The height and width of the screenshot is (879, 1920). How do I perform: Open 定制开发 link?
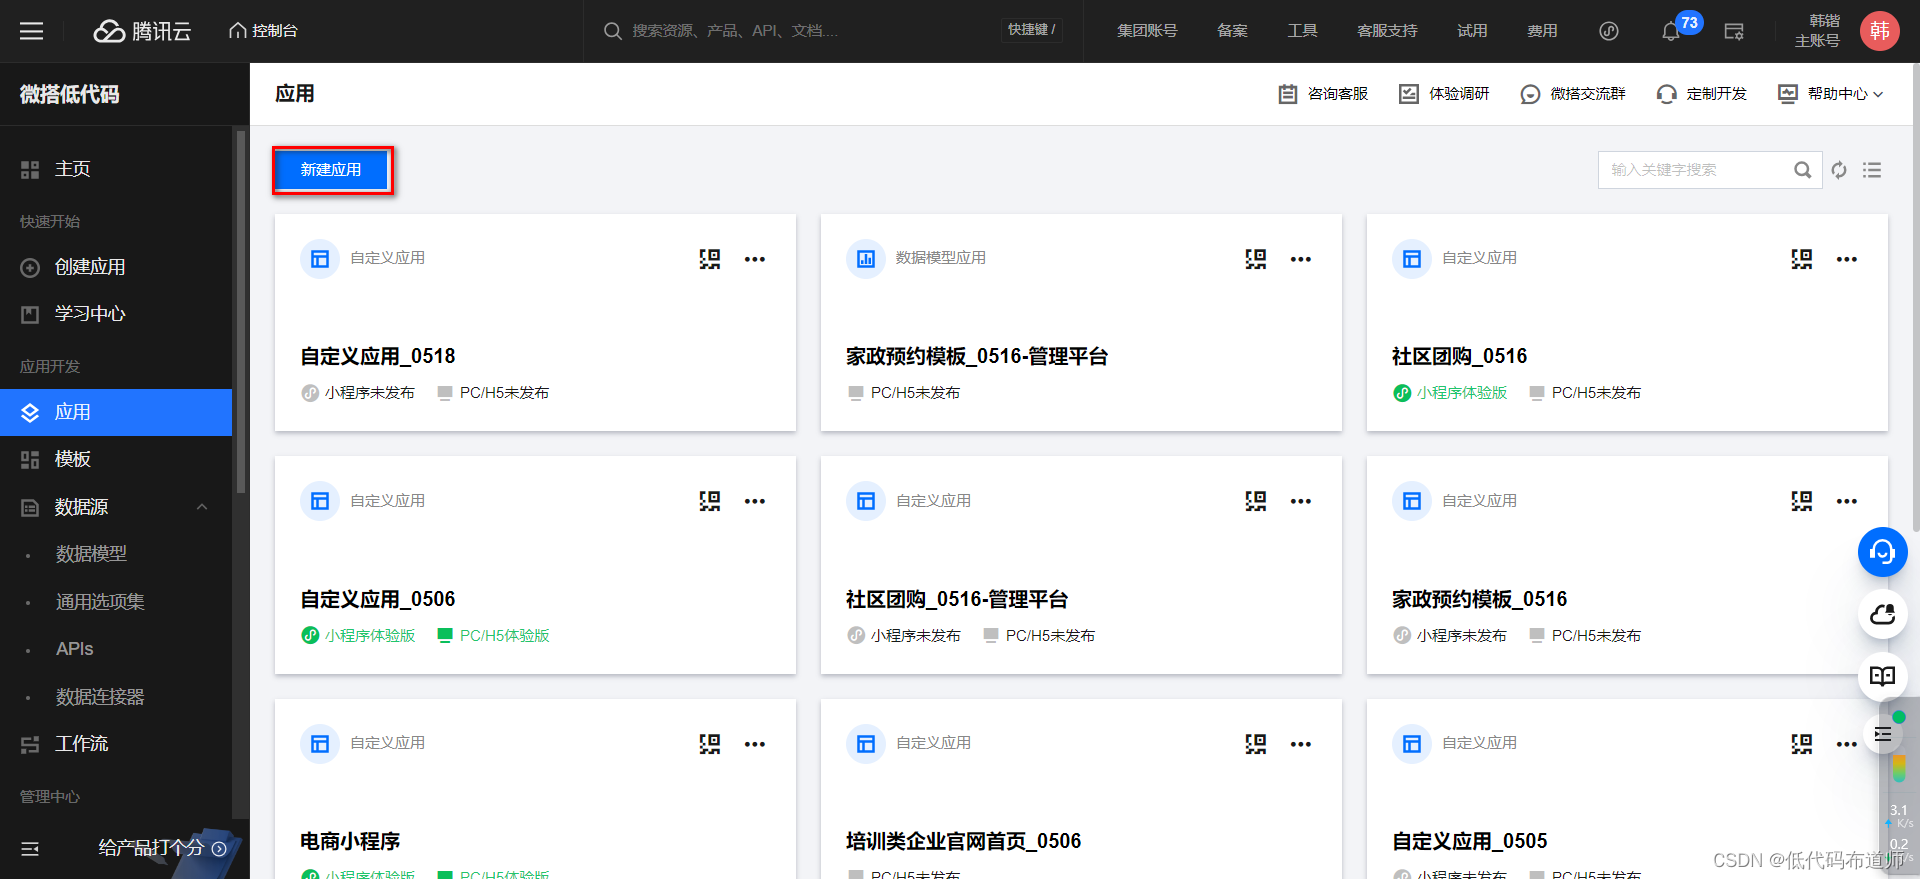point(1702,94)
